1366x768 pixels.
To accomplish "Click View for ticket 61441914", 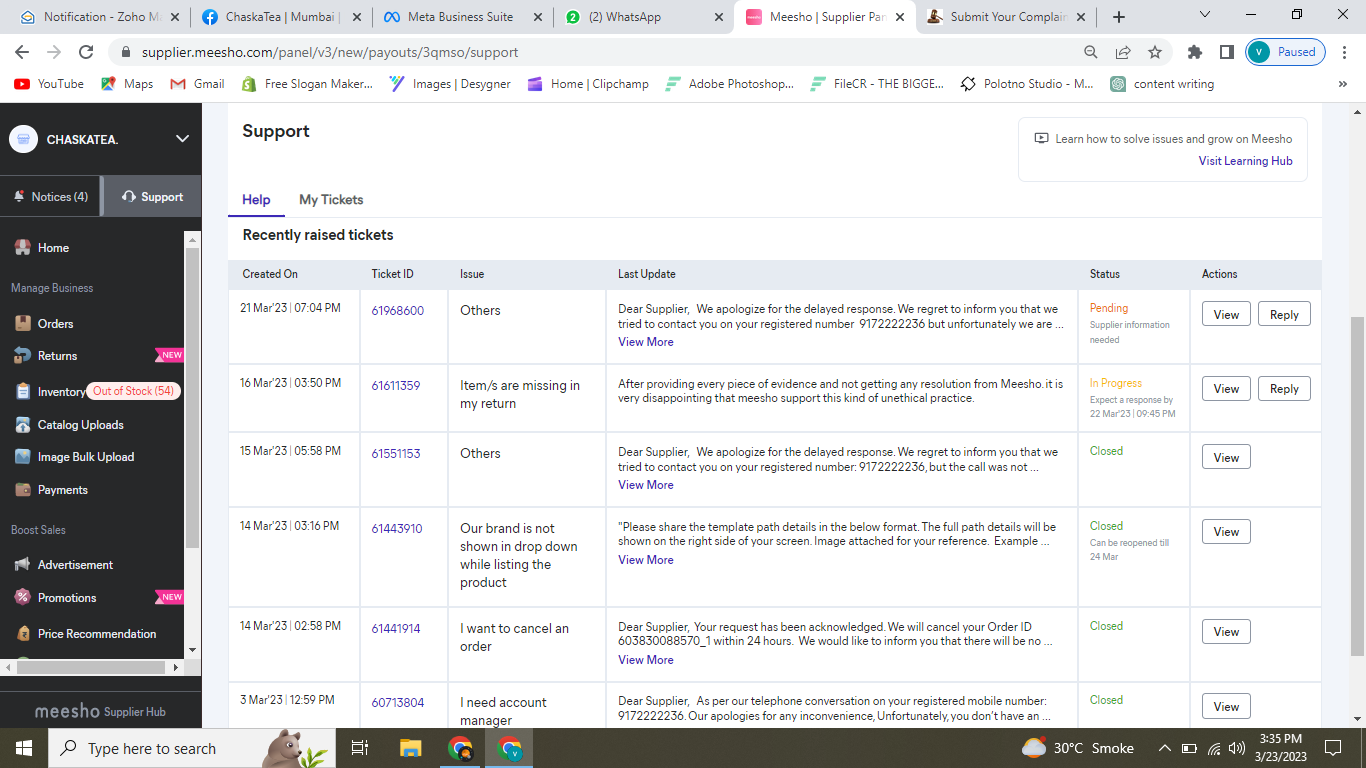I will coord(1226,632).
